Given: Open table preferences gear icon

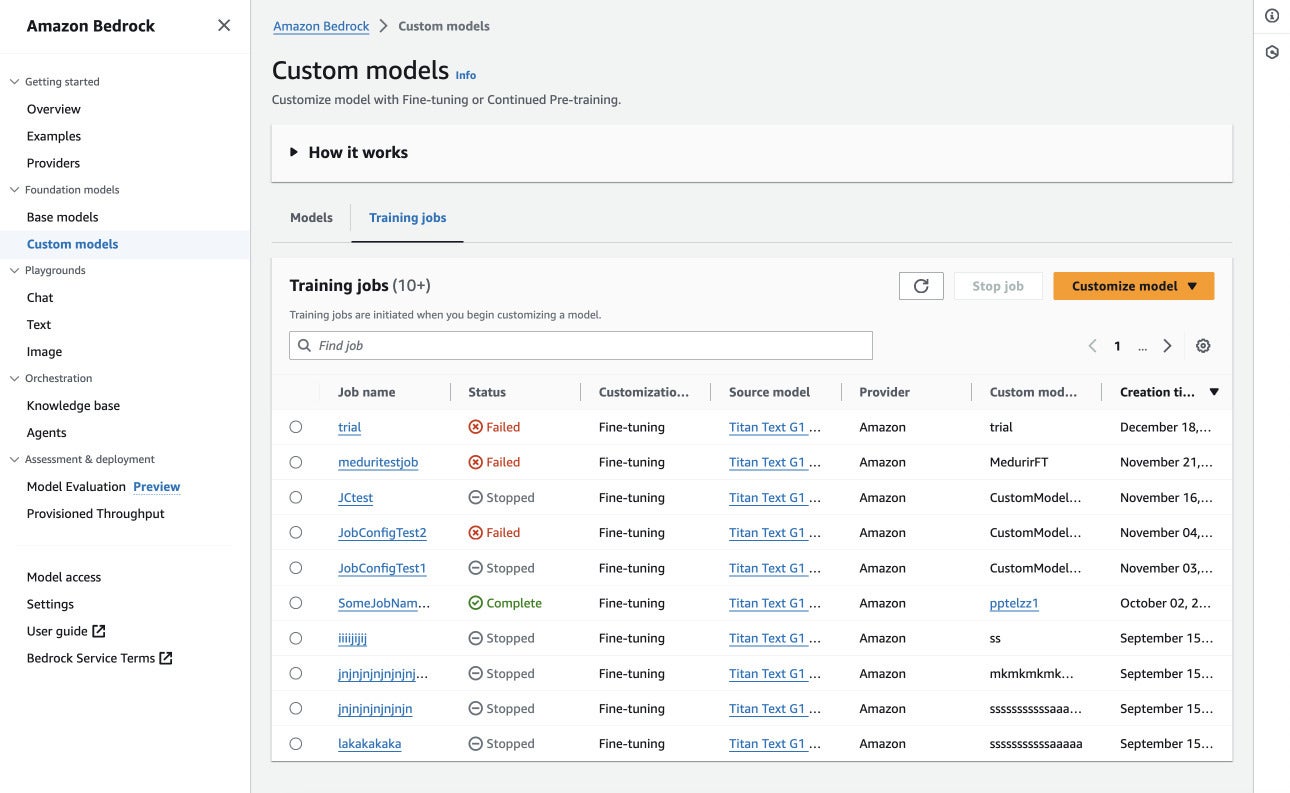Looking at the screenshot, I should point(1203,346).
